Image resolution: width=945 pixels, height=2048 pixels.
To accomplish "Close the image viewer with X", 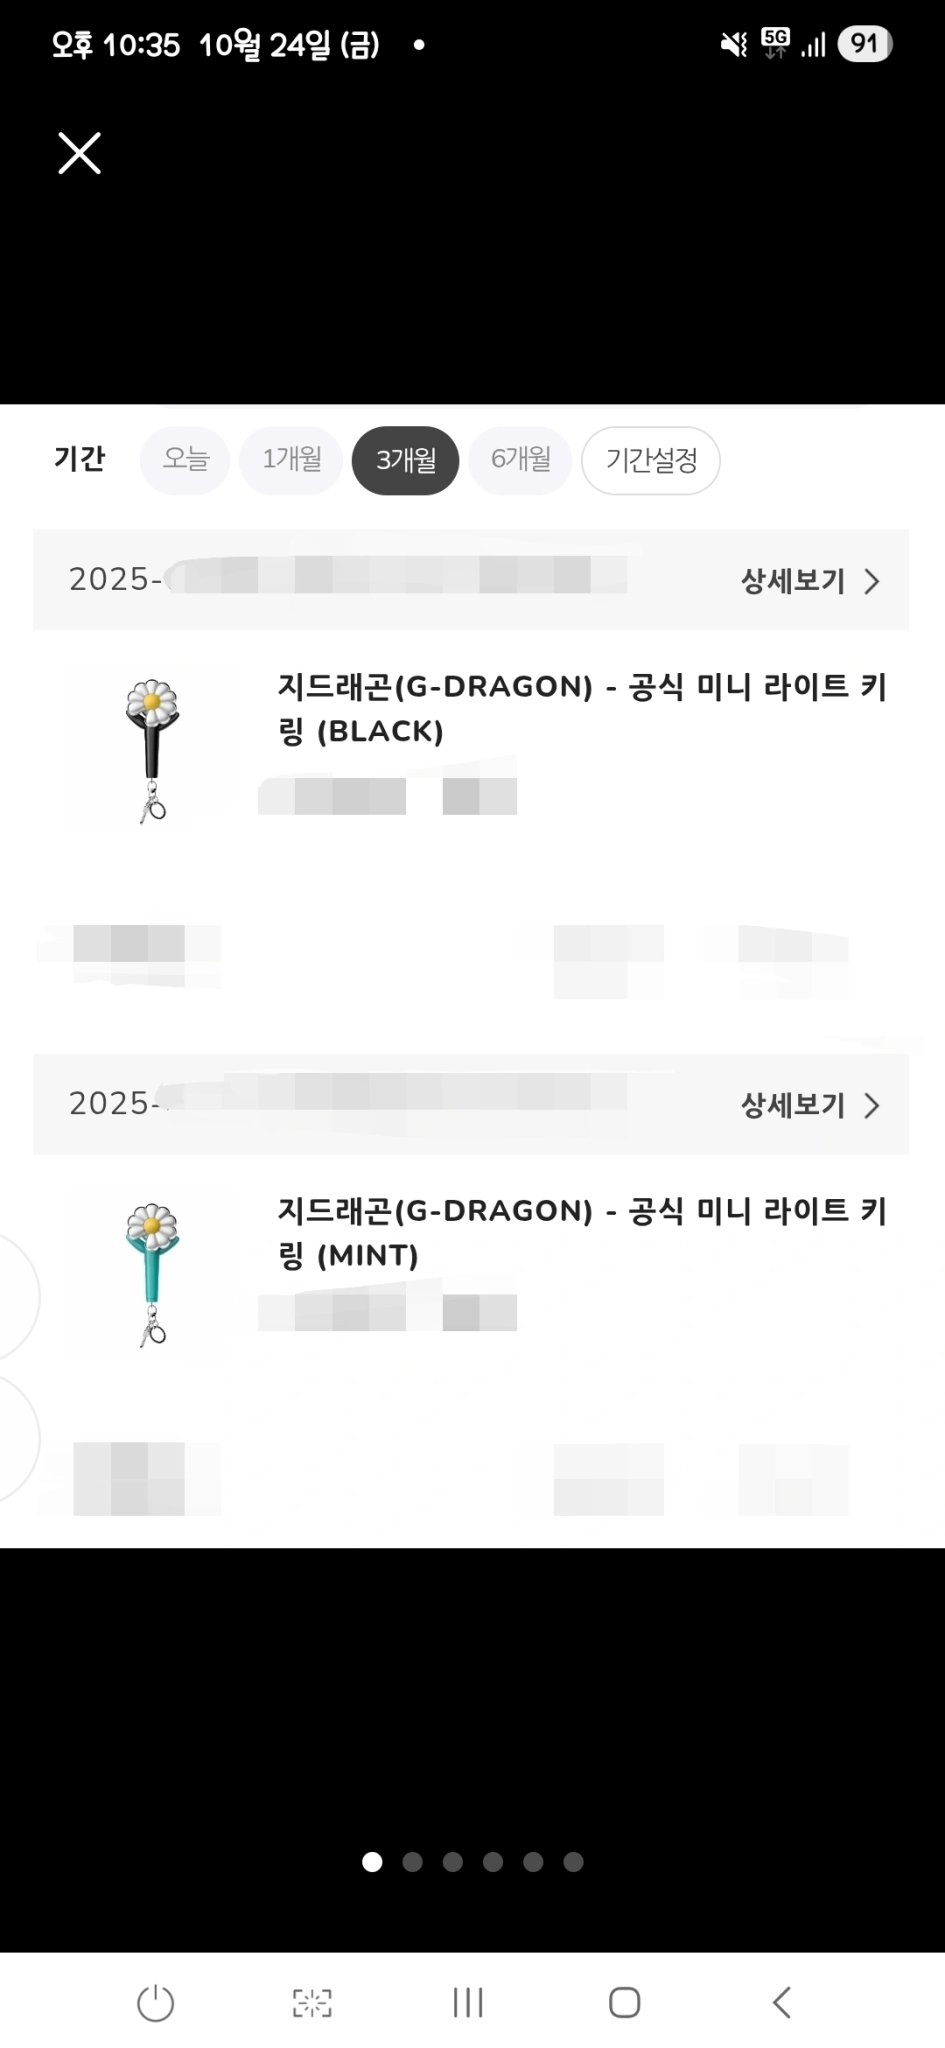I will (x=80, y=153).
